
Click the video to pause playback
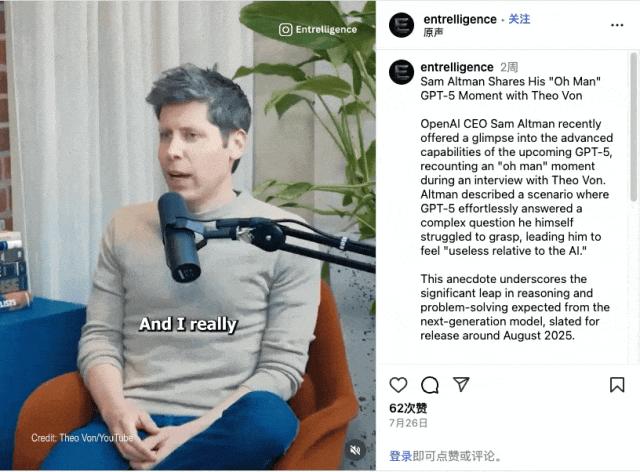pos(188,235)
